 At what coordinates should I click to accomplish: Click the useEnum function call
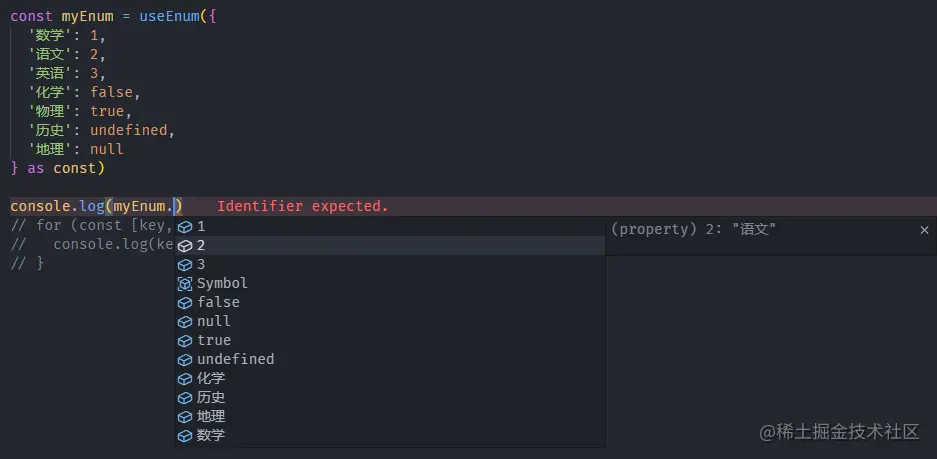(x=169, y=16)
